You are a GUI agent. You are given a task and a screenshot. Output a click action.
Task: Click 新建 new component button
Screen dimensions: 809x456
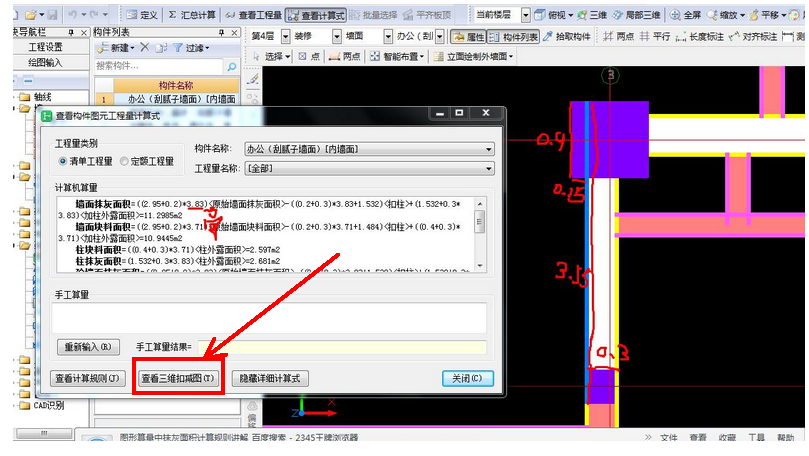(116, 48)
